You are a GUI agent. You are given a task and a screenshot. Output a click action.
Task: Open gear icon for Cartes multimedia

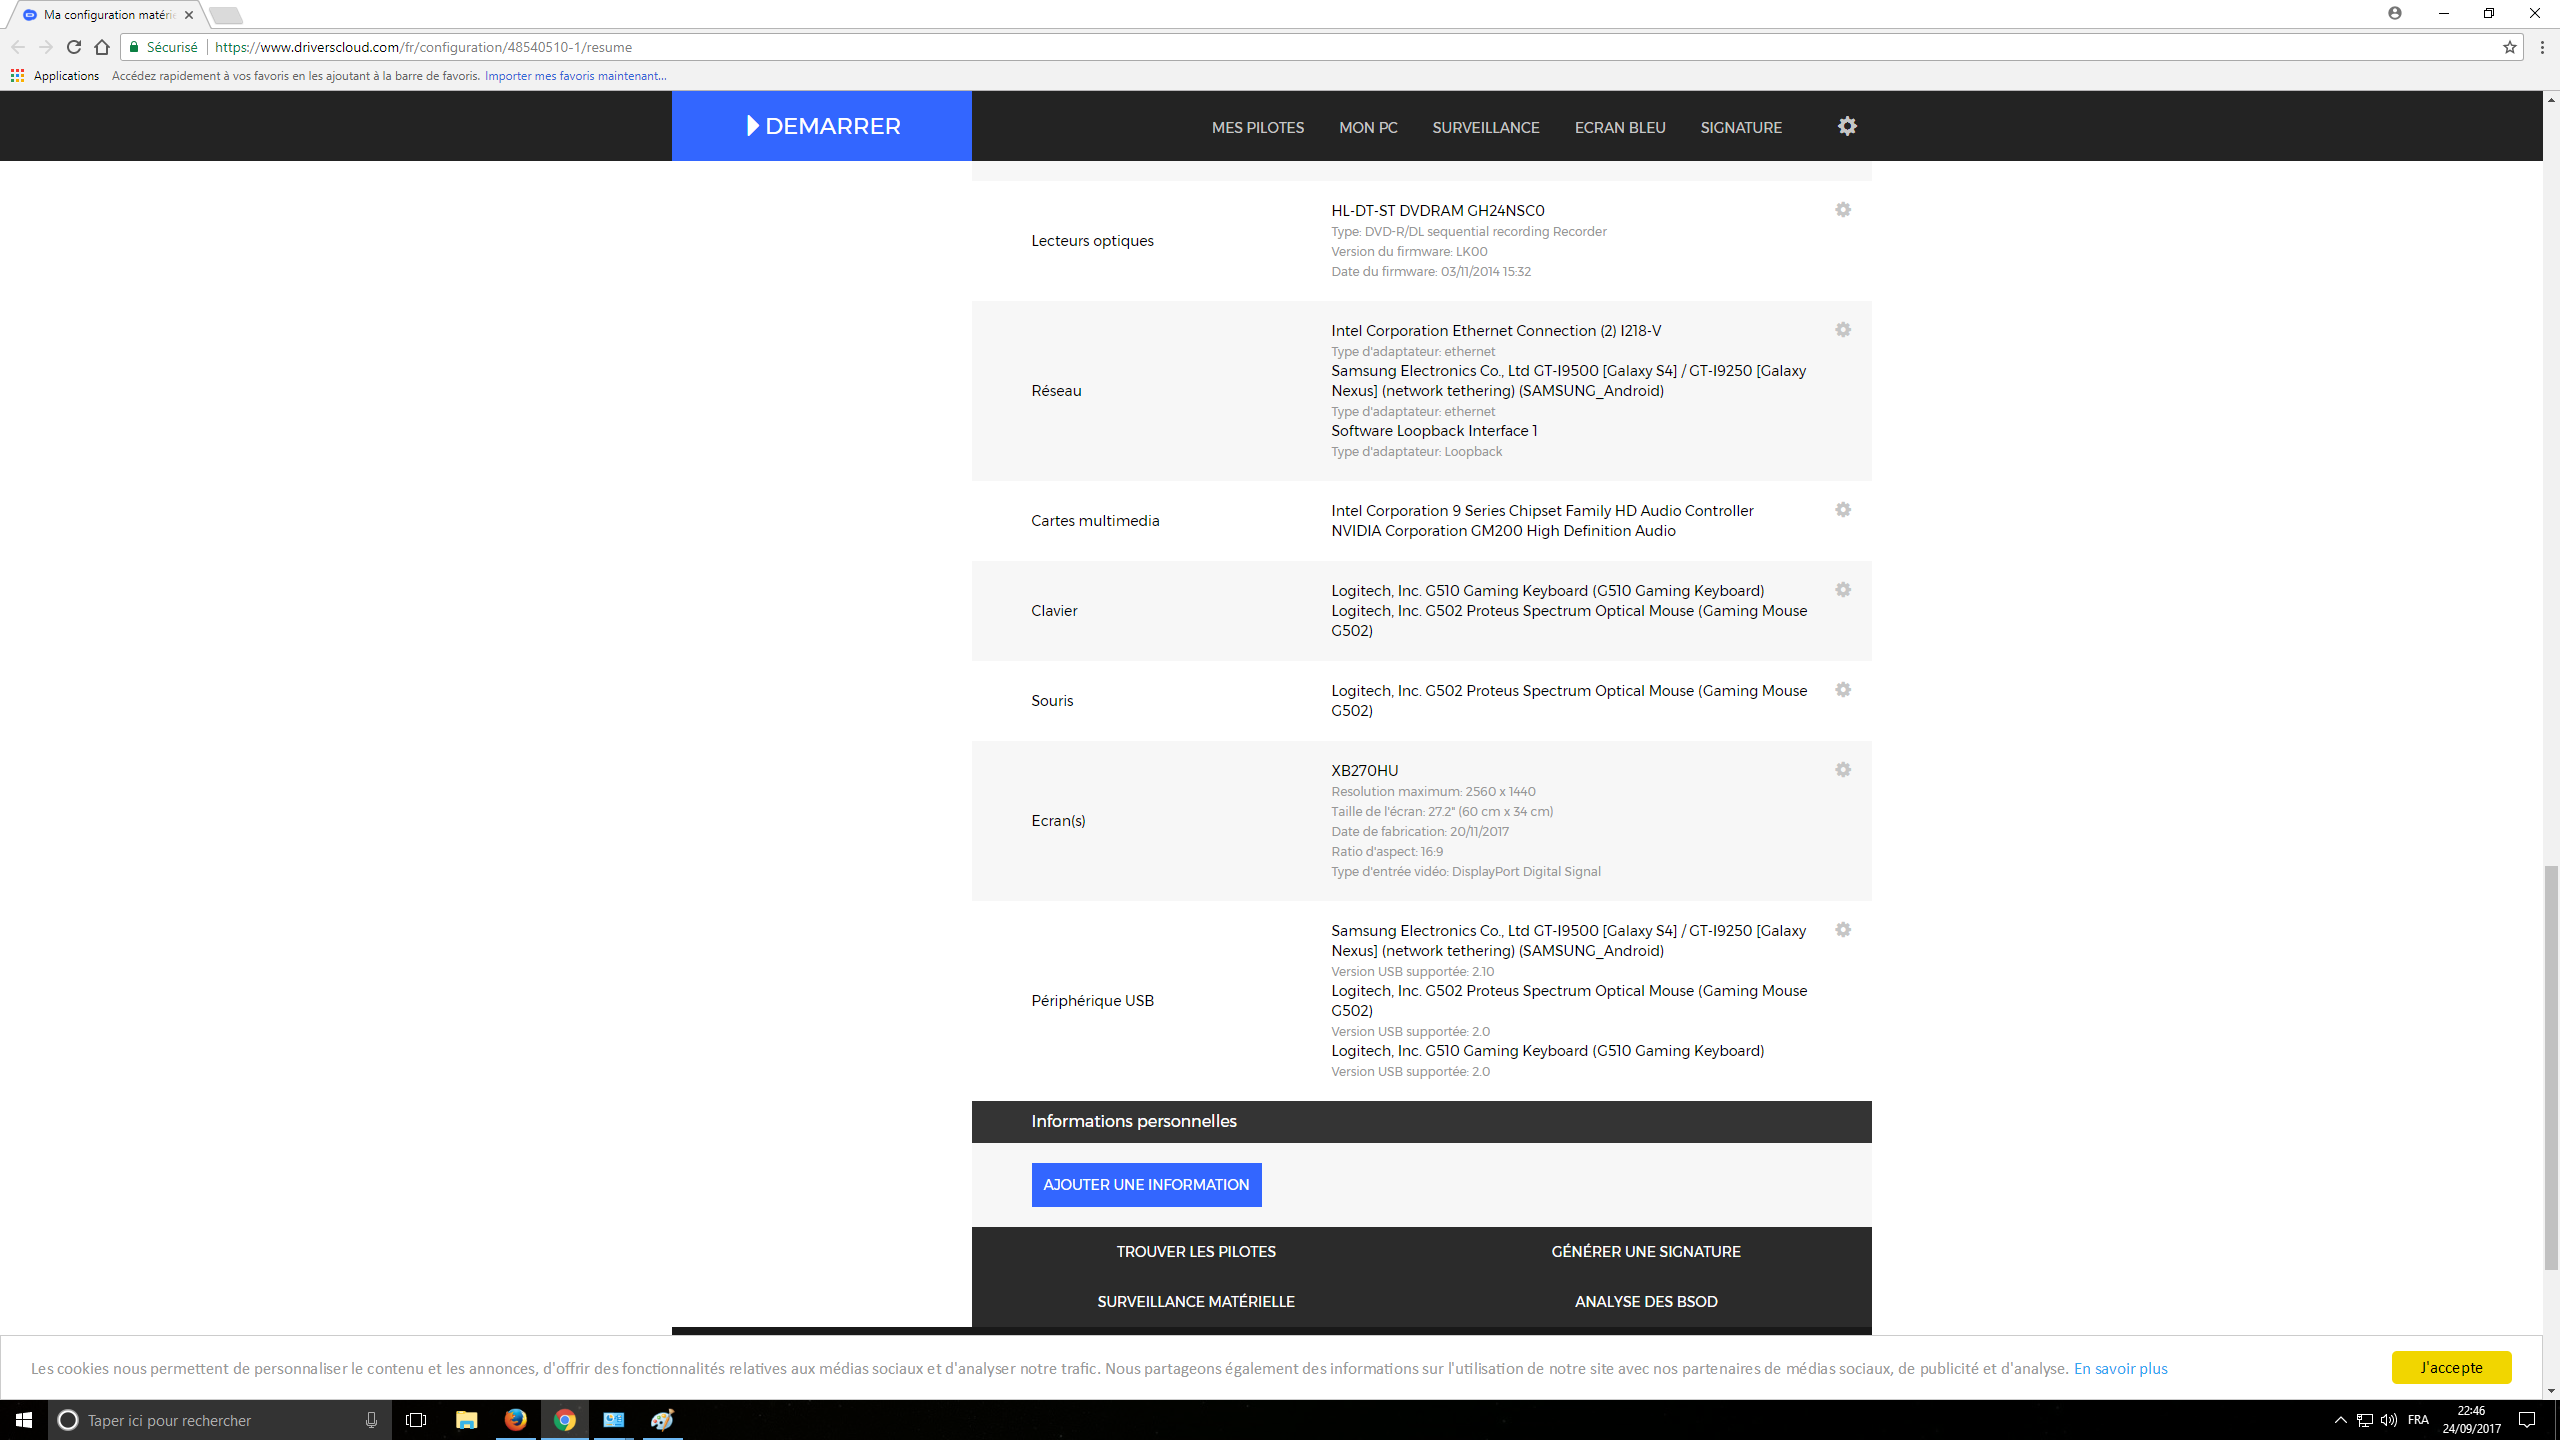[x=1843, y=510]
